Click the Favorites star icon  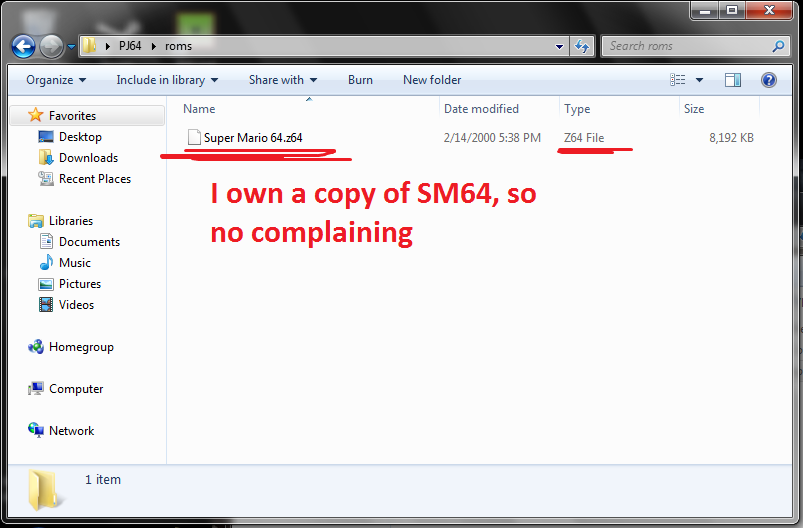coord(35,115)
